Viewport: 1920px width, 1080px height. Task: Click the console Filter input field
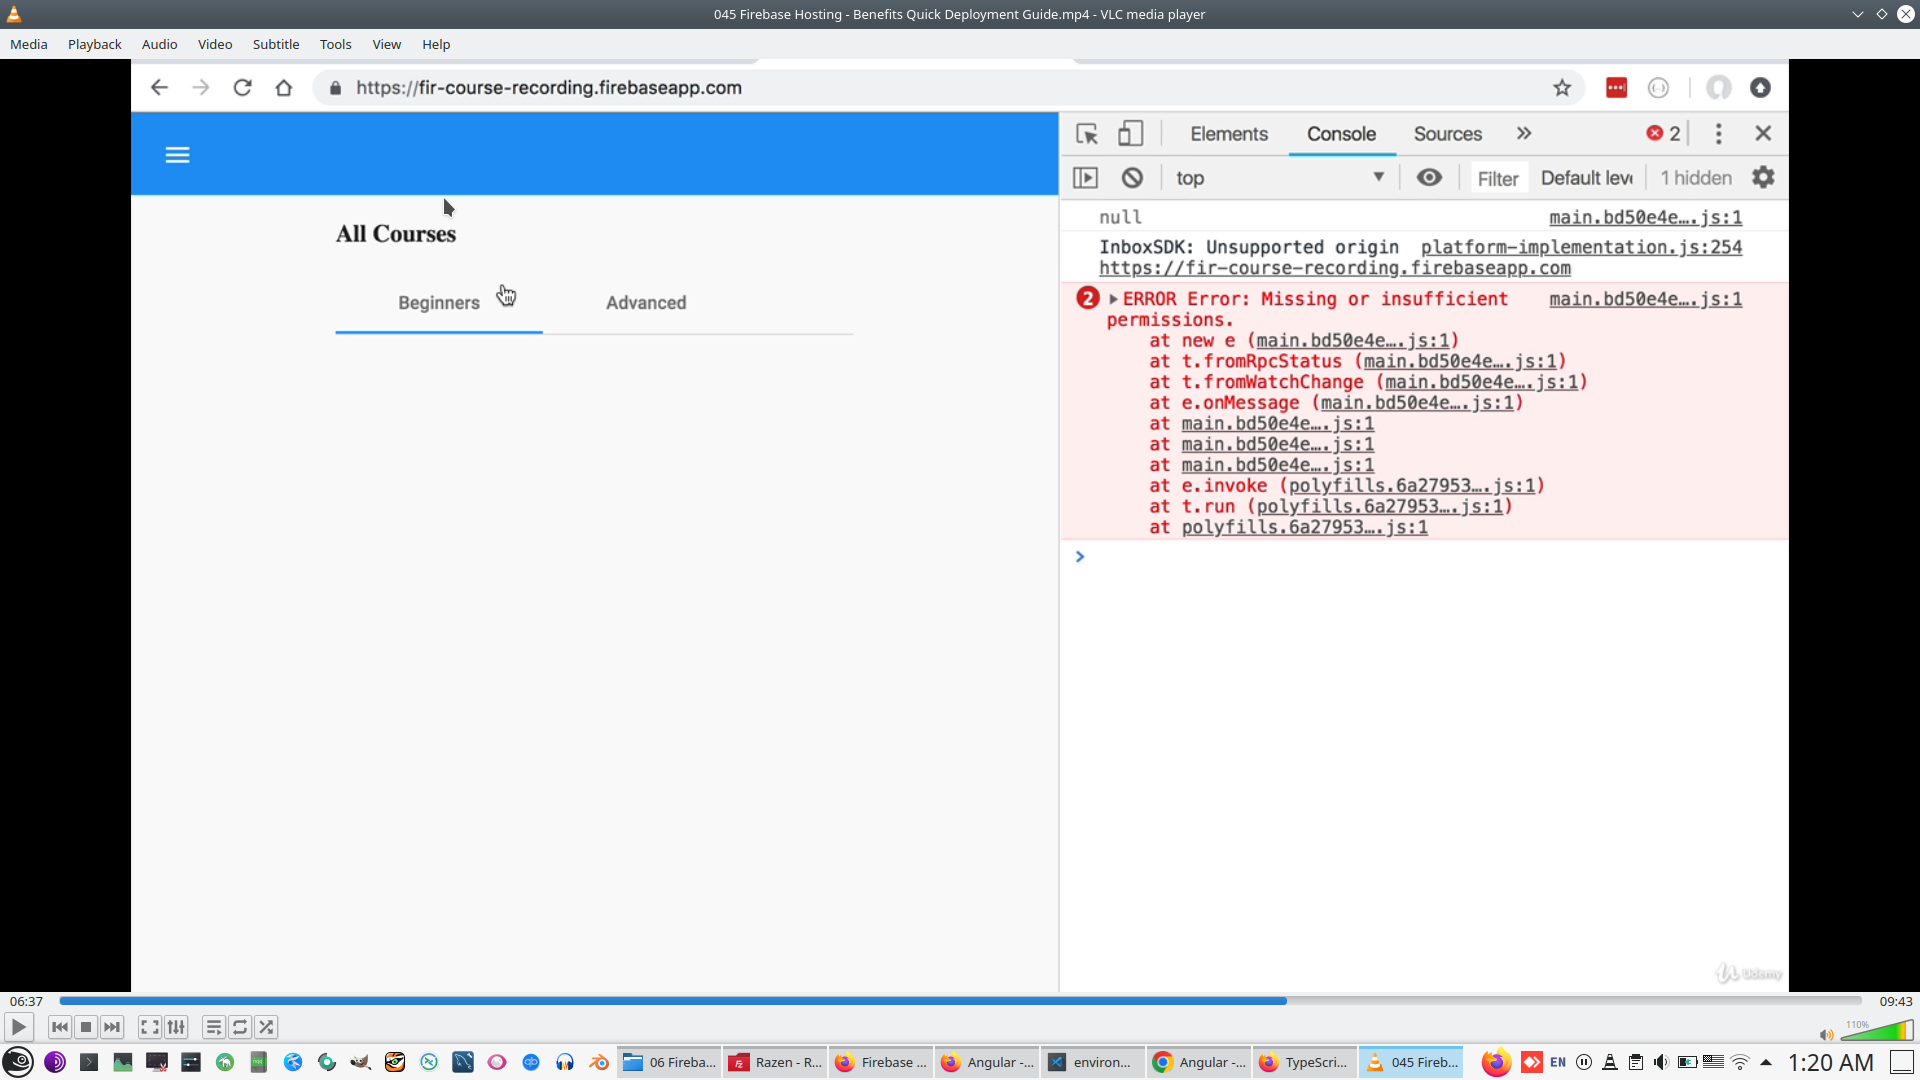tap(1497, 178)
